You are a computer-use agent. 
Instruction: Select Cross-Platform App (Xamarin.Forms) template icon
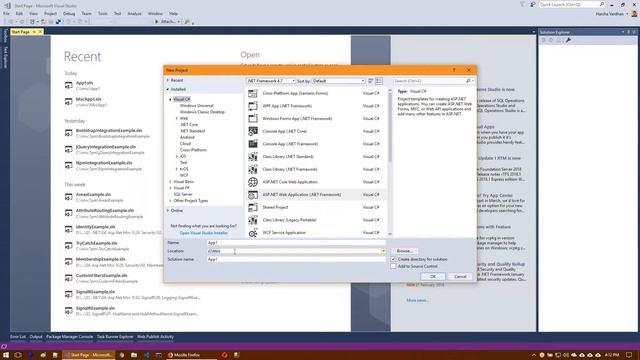tap(253, 93)
